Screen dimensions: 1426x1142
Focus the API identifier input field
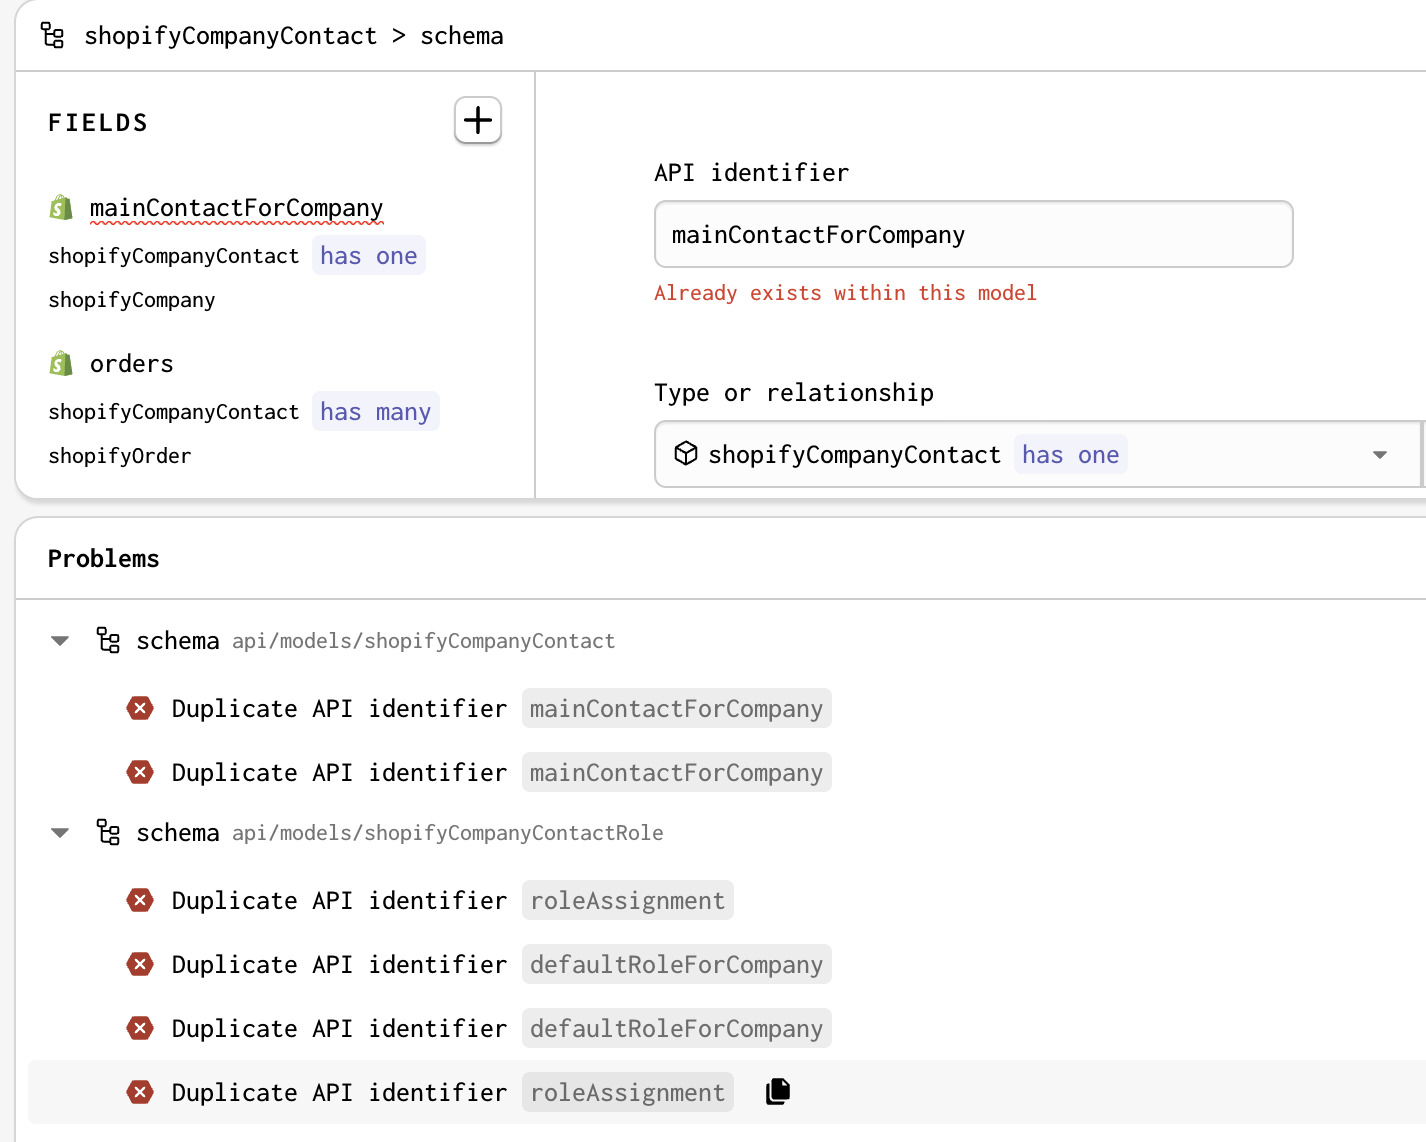(x=974, y=234)
